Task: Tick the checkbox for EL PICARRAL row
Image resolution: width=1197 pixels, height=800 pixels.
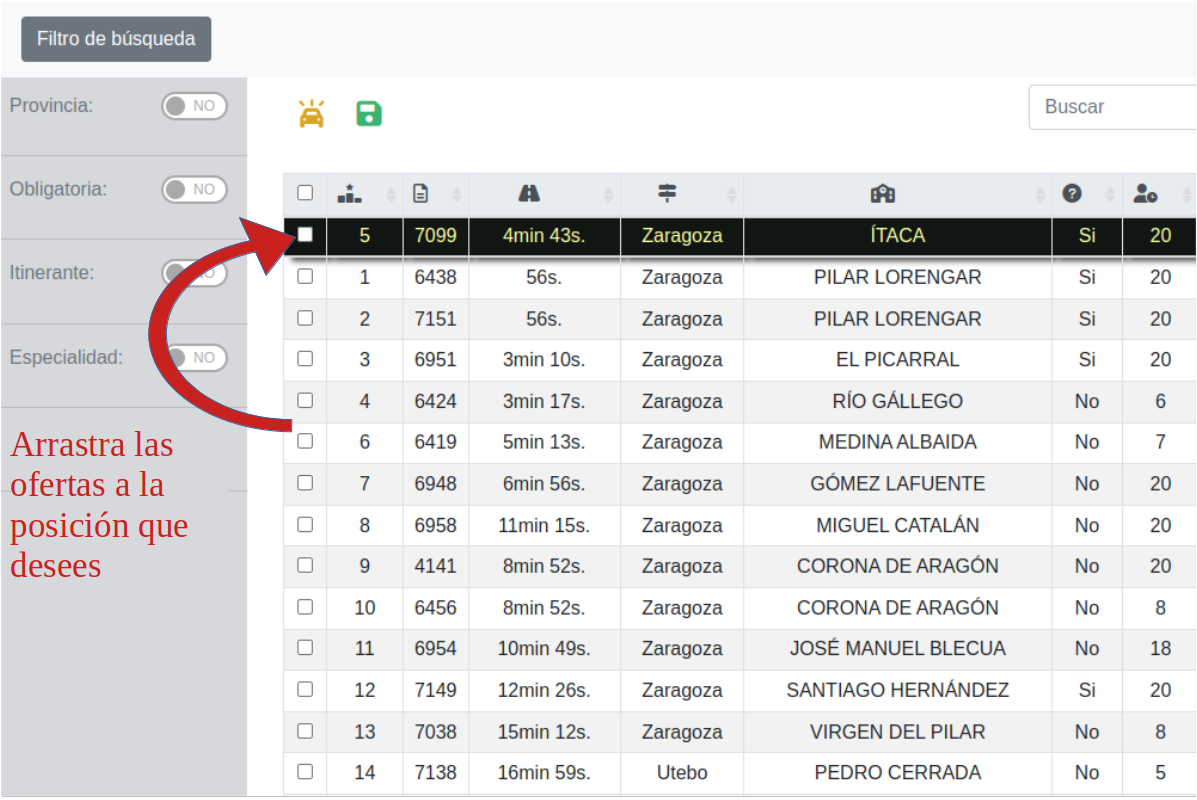Action: pyautogui.click(x=305, y=359)
